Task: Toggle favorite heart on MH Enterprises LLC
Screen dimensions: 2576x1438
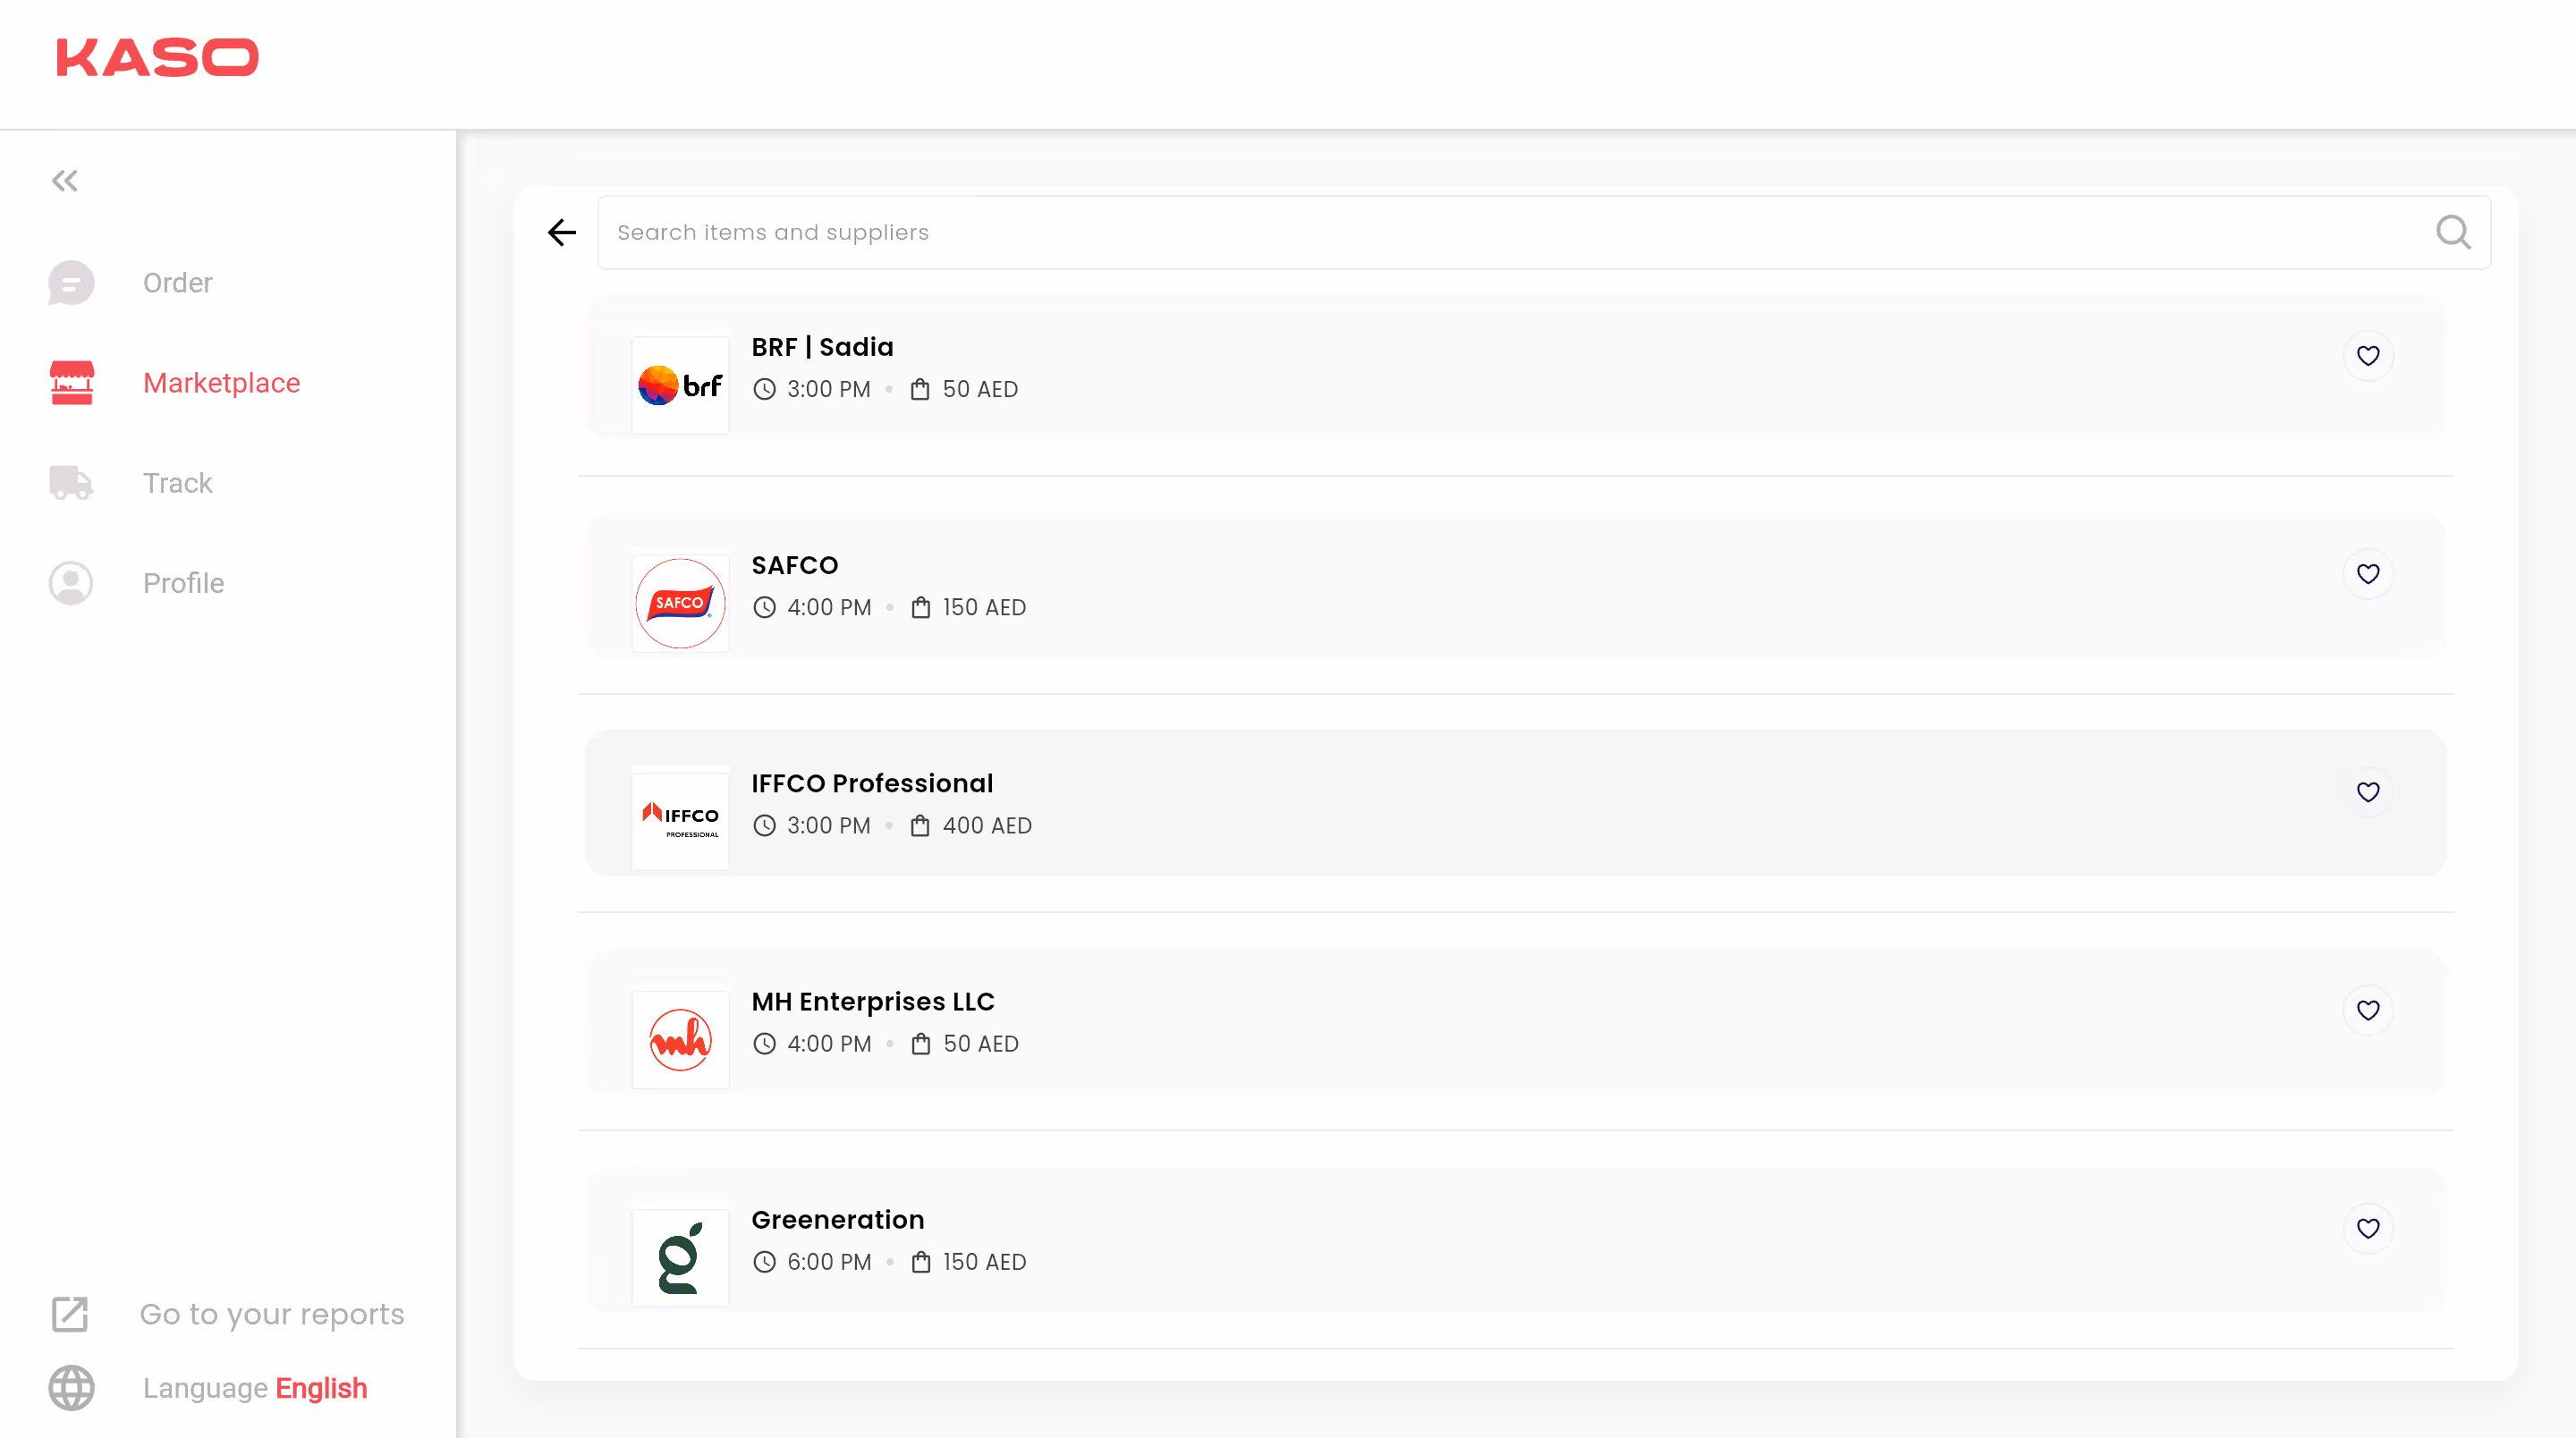Action: pyautogui.click(x=2367, y=1010)
